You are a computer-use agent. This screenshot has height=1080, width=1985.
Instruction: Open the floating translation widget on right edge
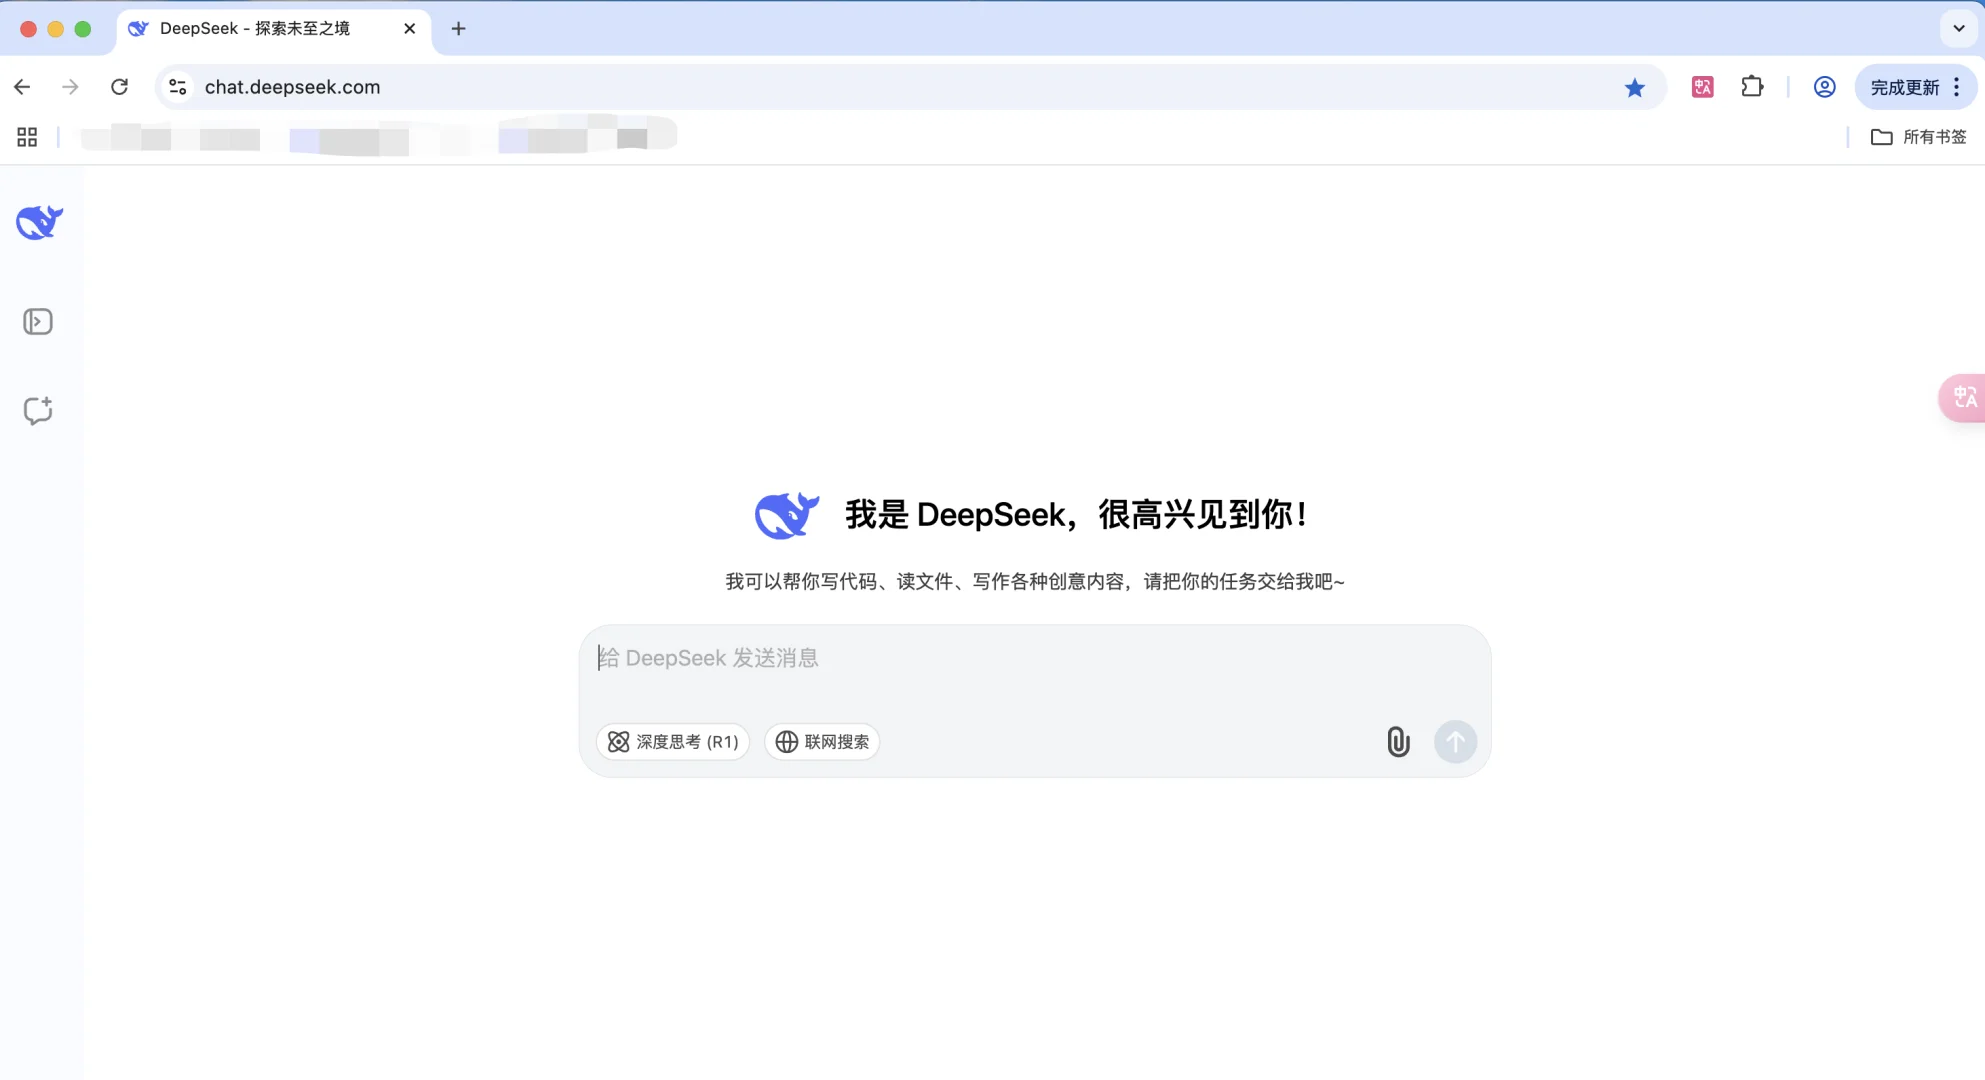pyautogui.click(x=1962, y=397)
